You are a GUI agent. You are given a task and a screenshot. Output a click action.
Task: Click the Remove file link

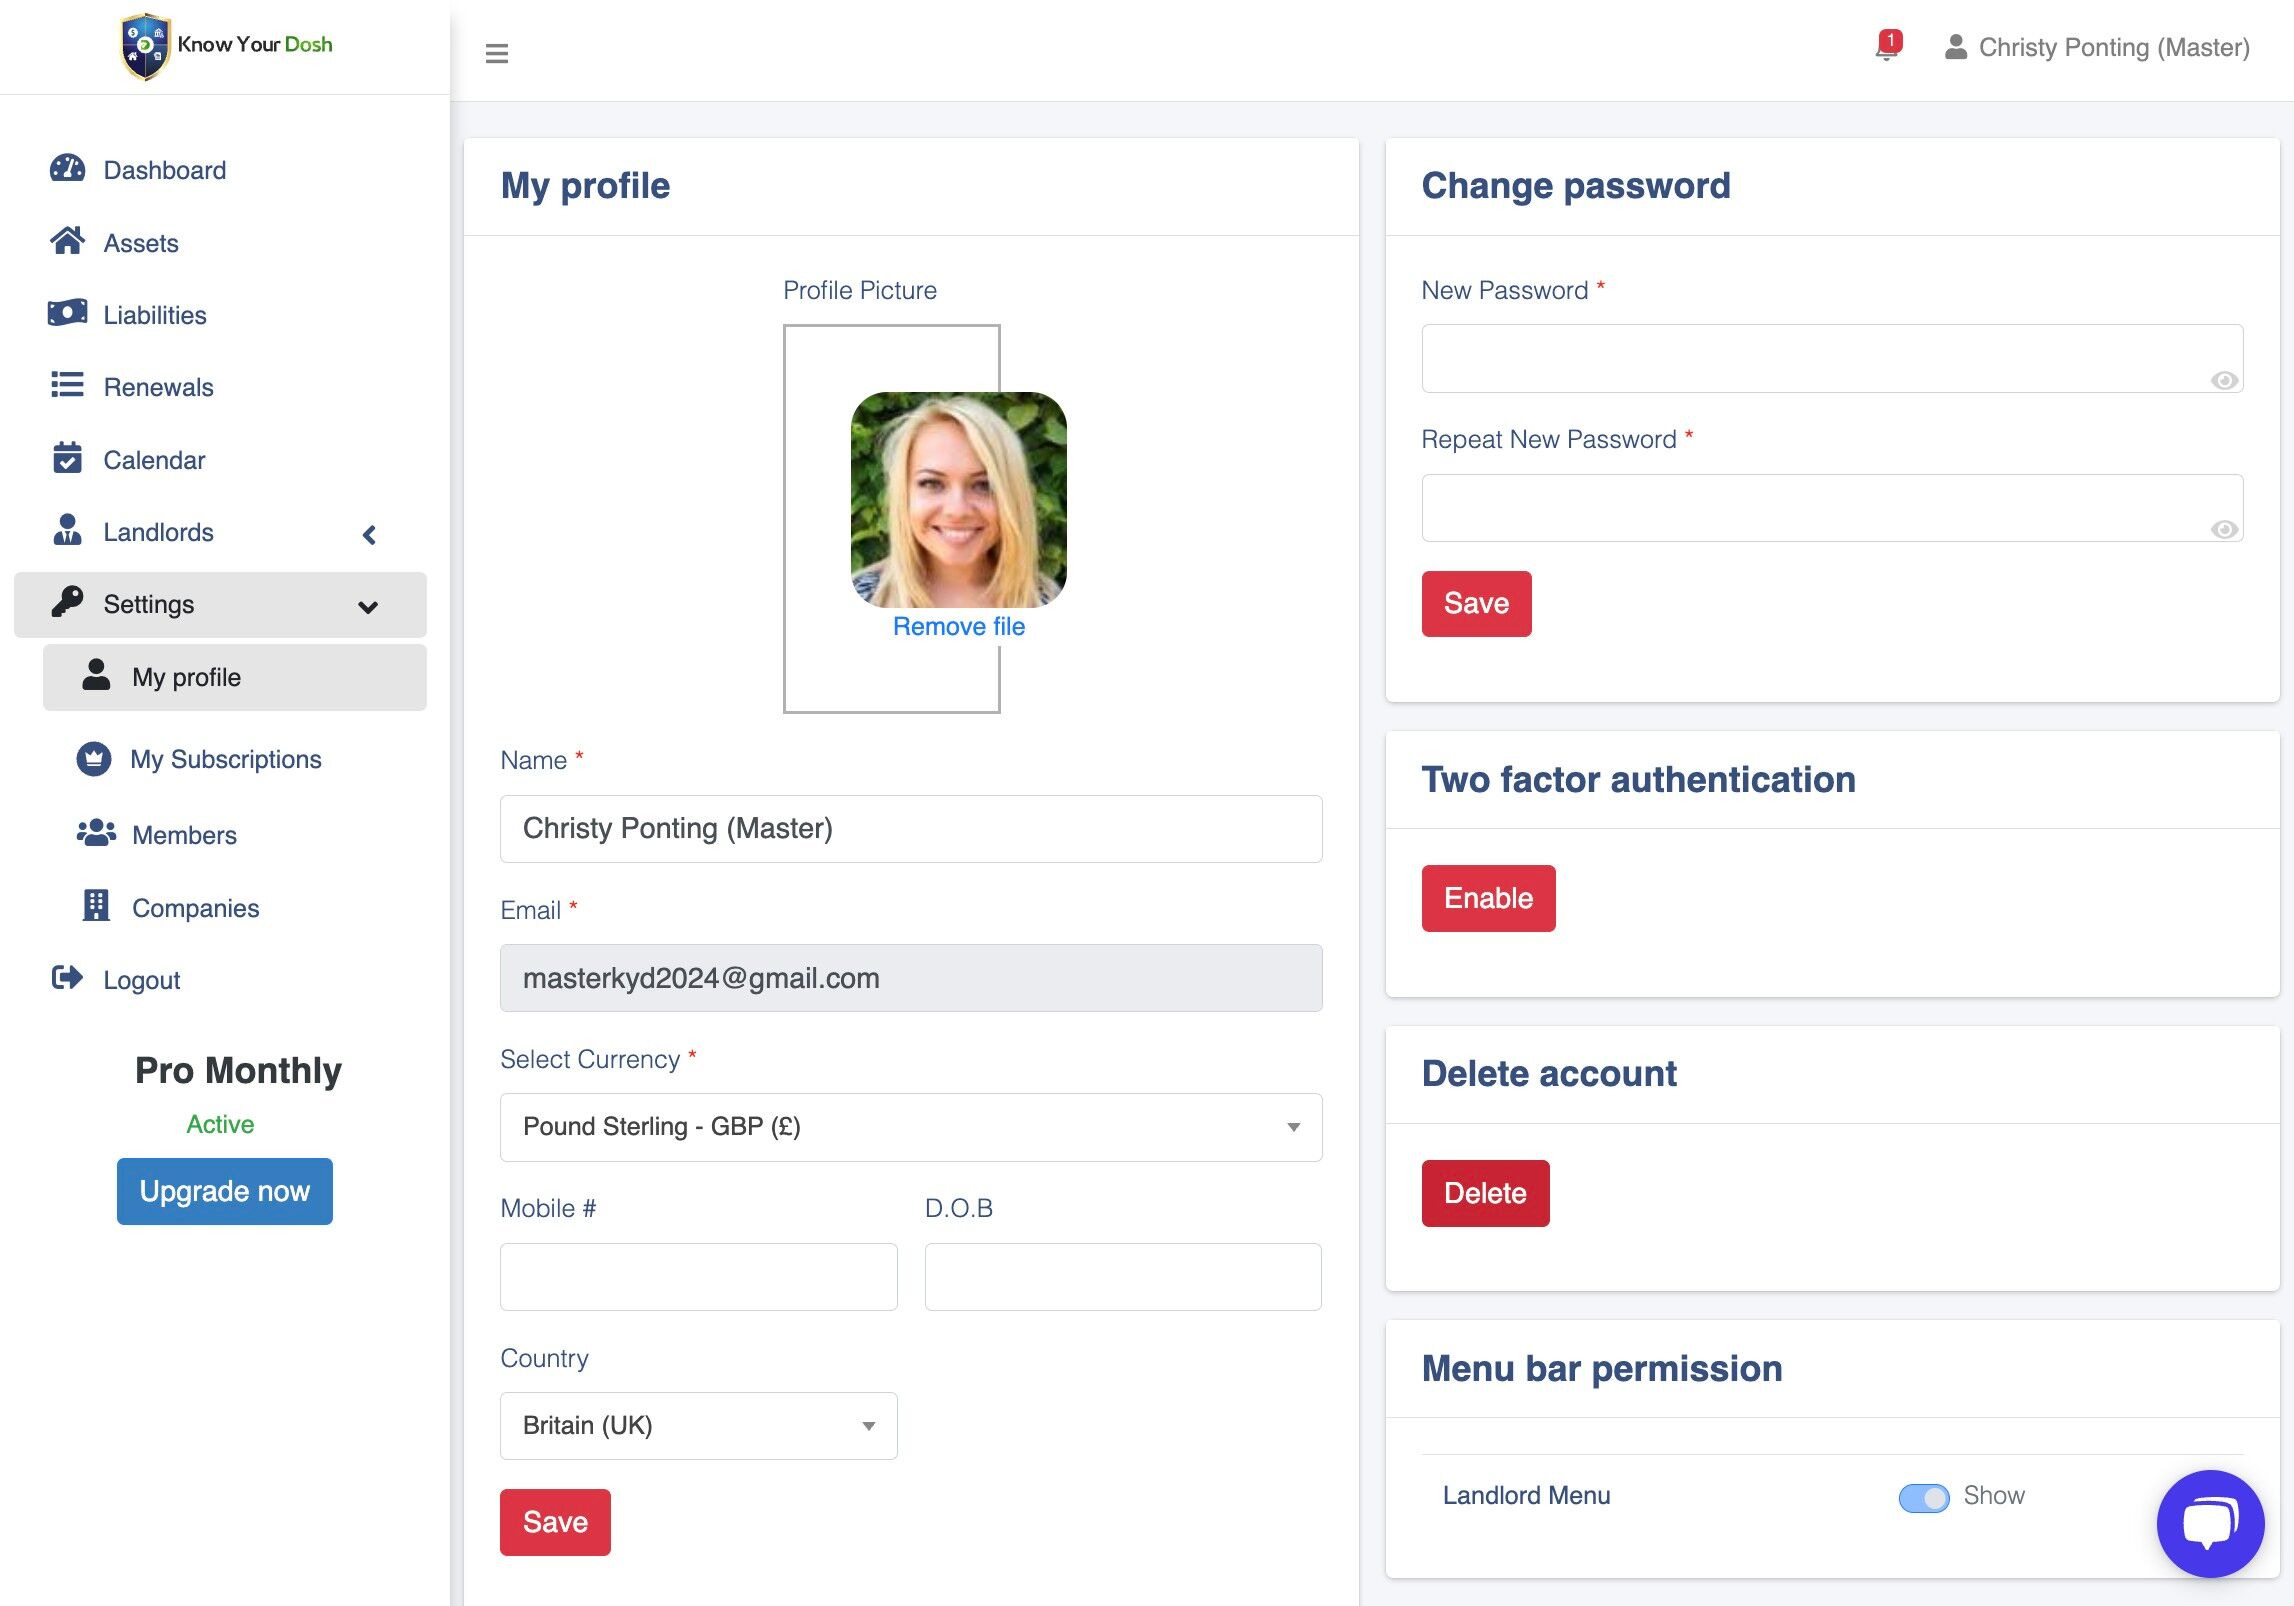[958, 626]
